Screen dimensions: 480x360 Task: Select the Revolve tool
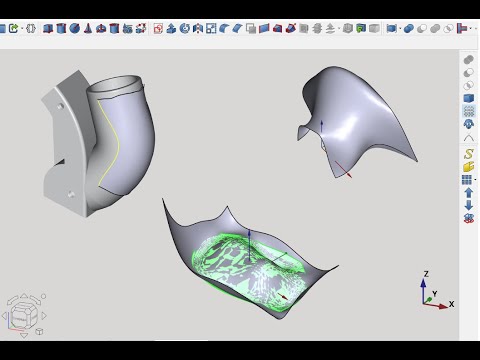pyautogui.click(x=185, y=28)
